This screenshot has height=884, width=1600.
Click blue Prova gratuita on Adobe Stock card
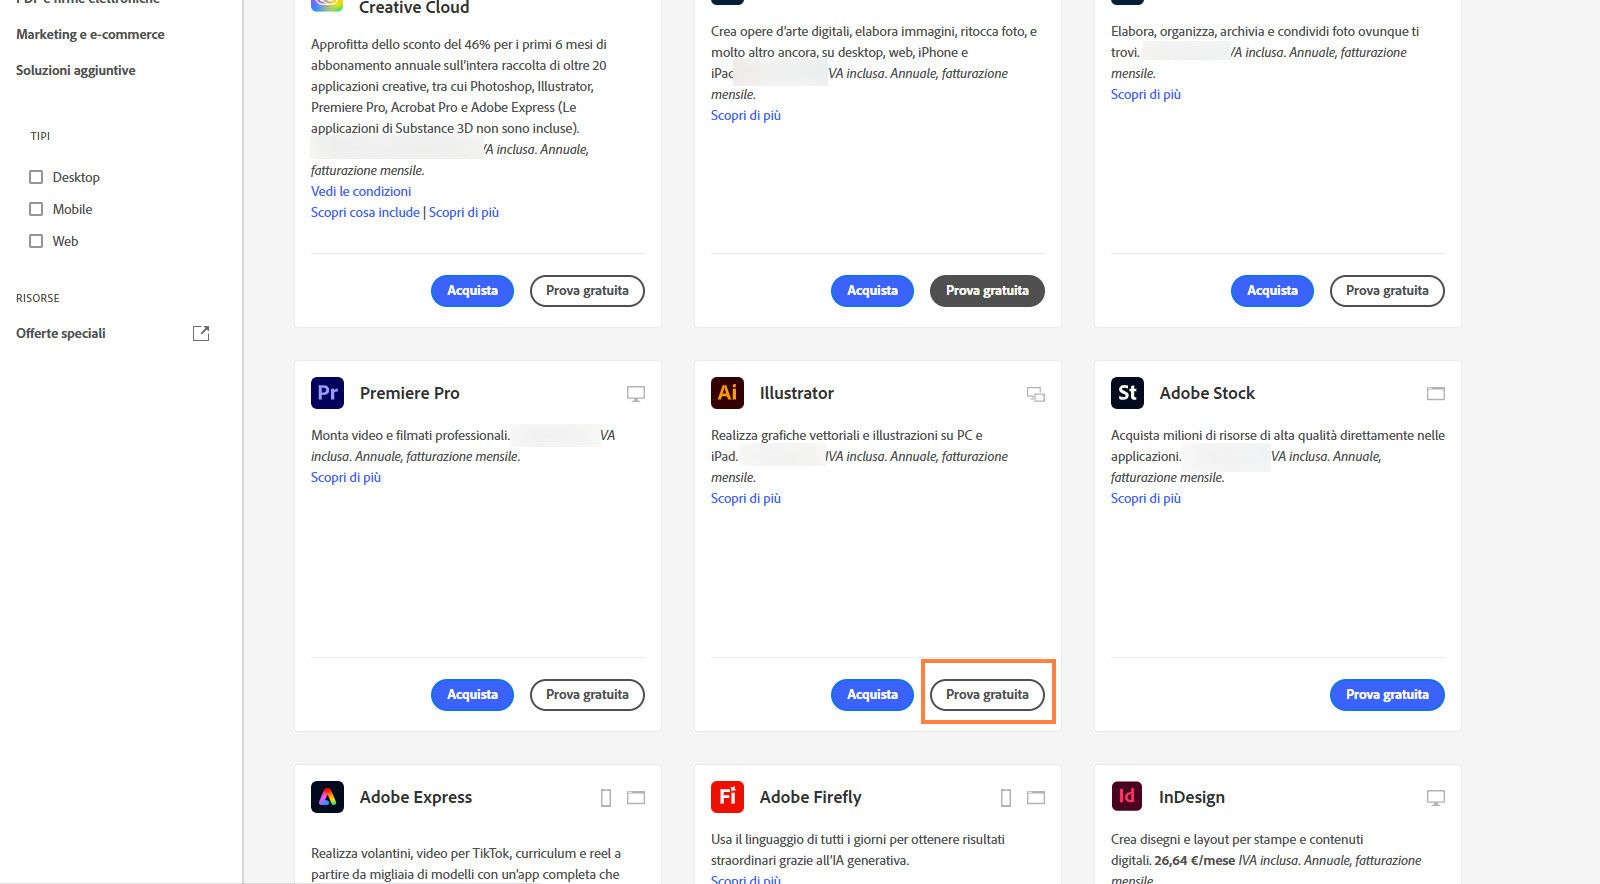(x=1387, y=695)
